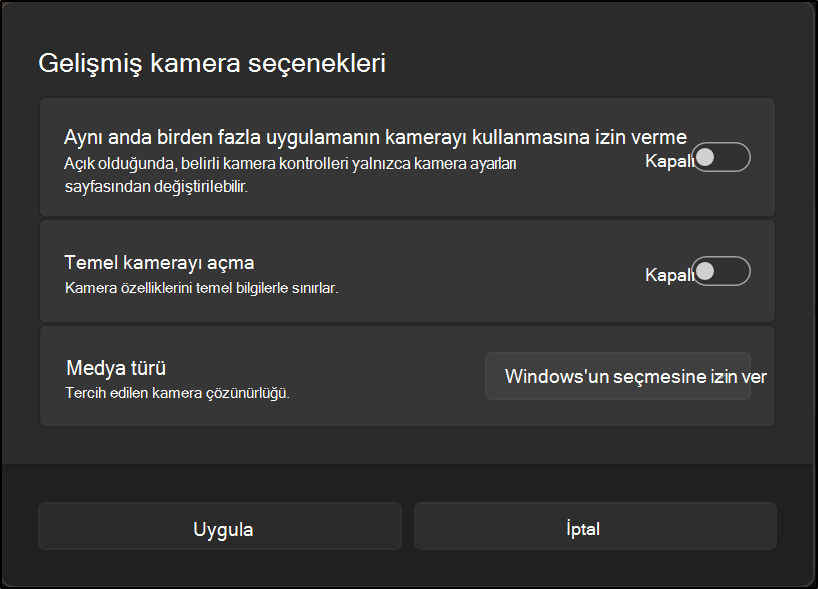The width and height of the screenshot is (818, 589).
Task: Enable the Temel kamerayı açma switch
Action: (x=721, y=271)
